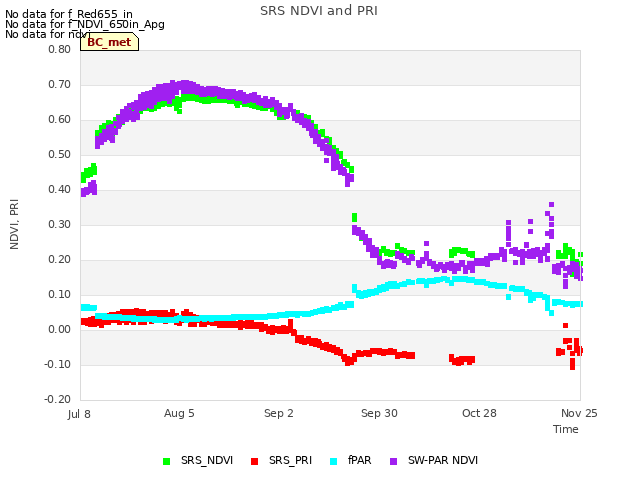Select the SW-PAR NDVI legend label

(x=443, y=460)
